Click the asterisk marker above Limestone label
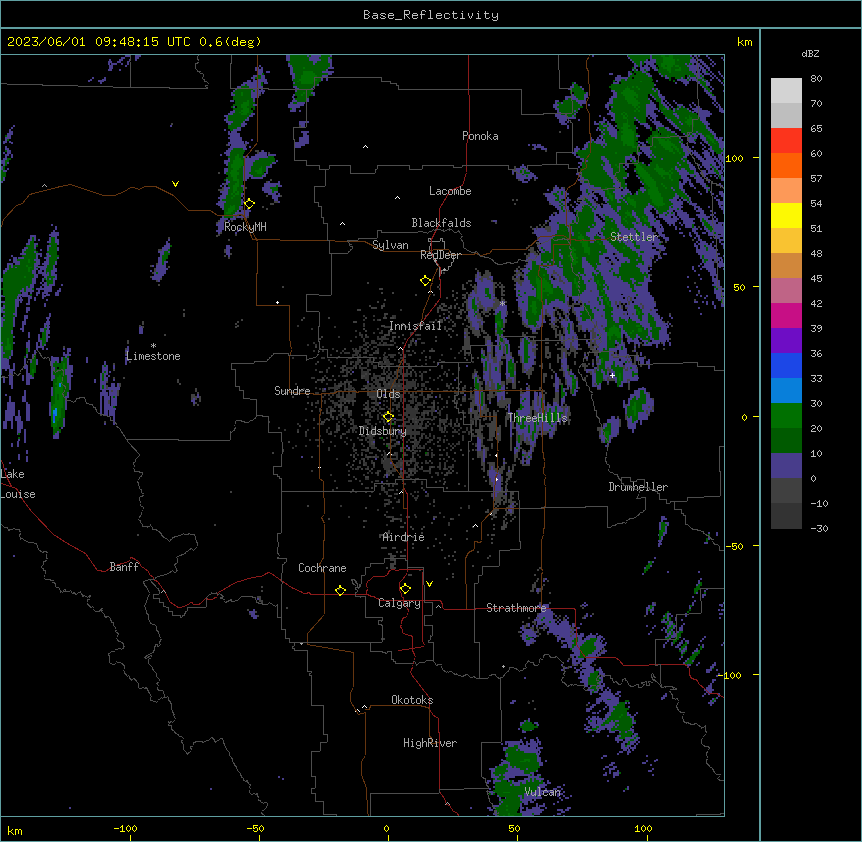The image size is (862, 842). pyautogui.click(x=153, y=346)
